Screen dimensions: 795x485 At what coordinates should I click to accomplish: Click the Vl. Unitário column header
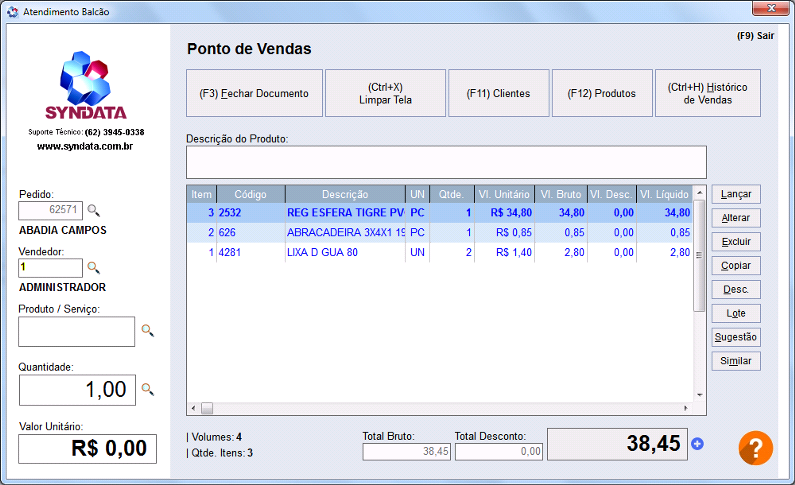[504, 194]
